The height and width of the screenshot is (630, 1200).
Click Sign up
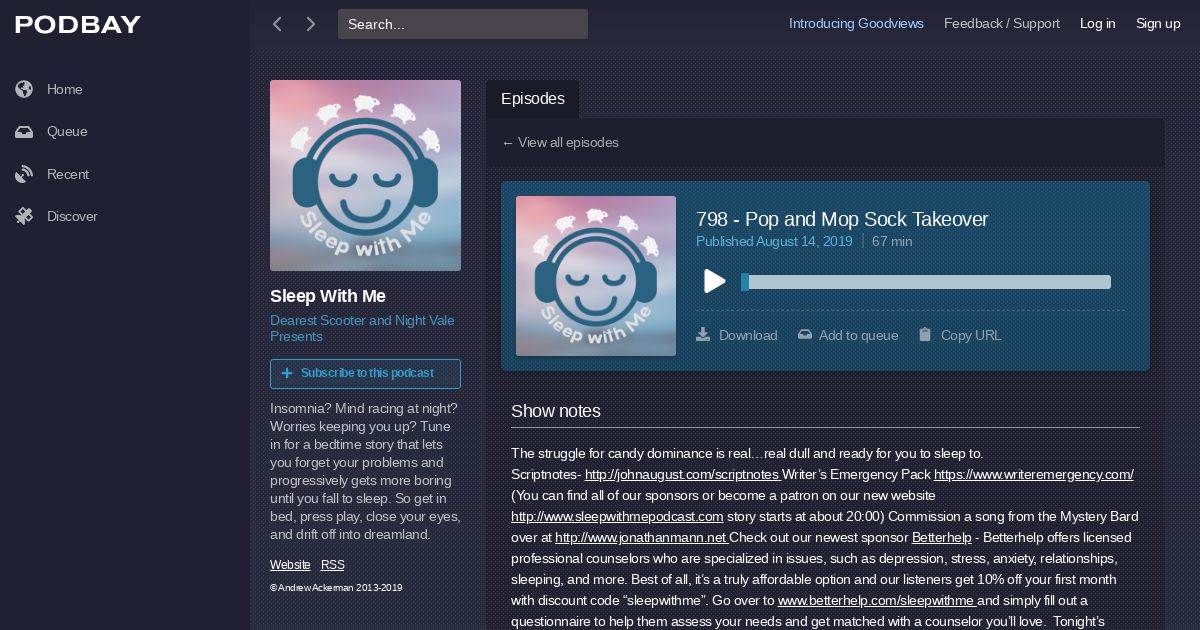1158,24
